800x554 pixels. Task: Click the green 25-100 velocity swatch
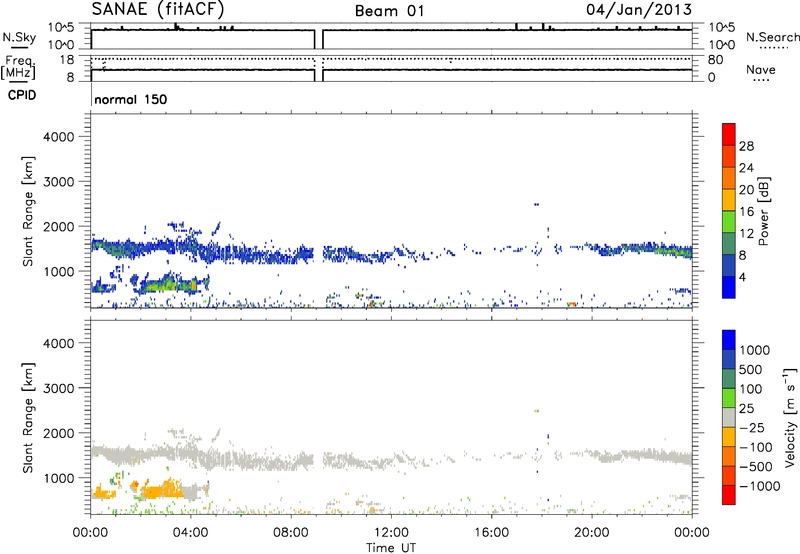pos(729,398)
